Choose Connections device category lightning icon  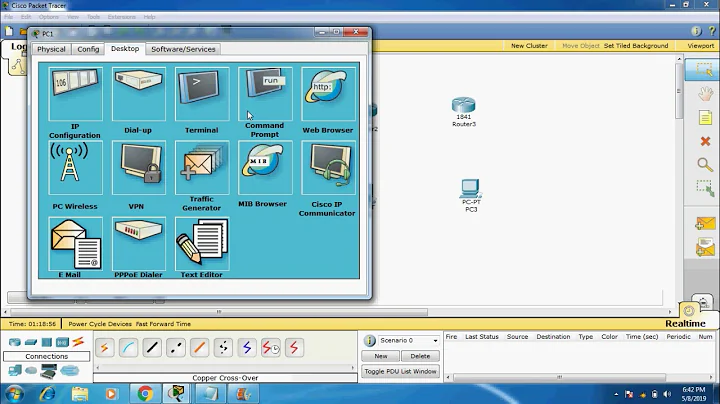[78, 342]
